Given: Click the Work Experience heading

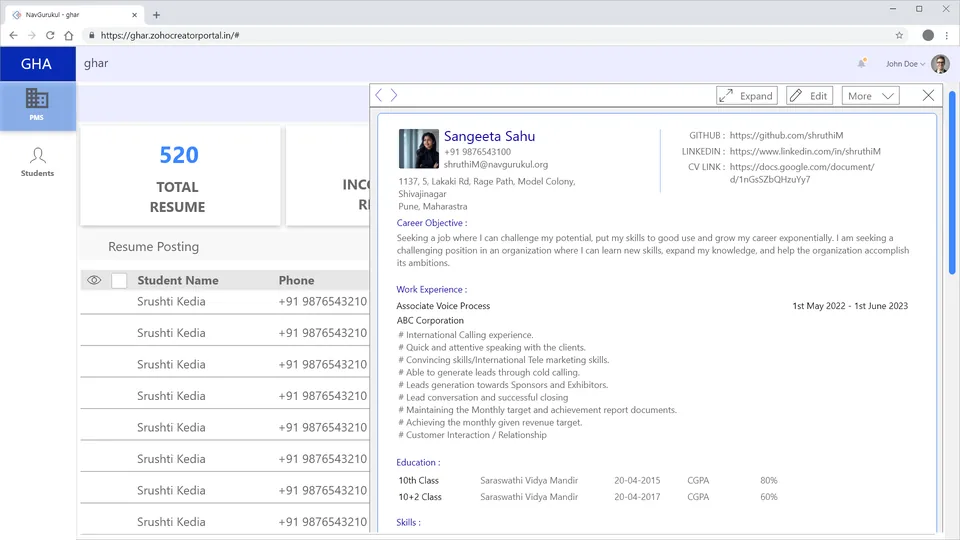Looking at the screenshot, I should [431, 289].
